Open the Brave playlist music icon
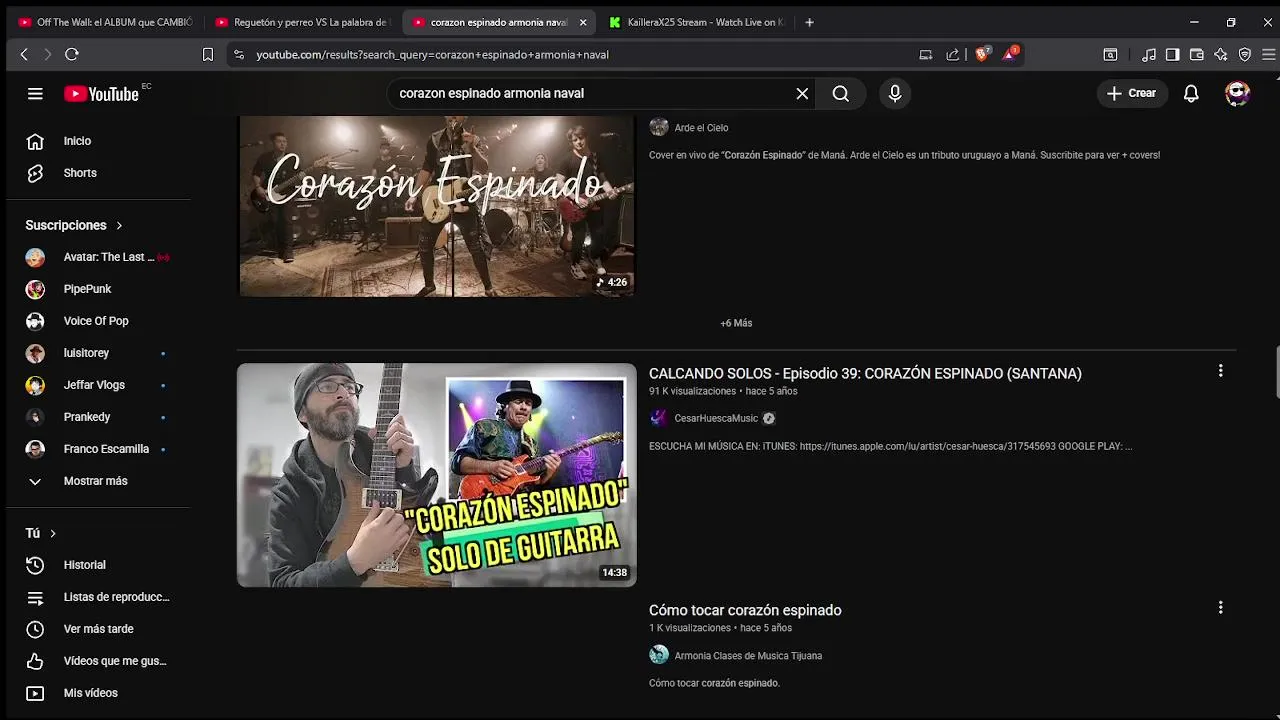 [1149, 55]
